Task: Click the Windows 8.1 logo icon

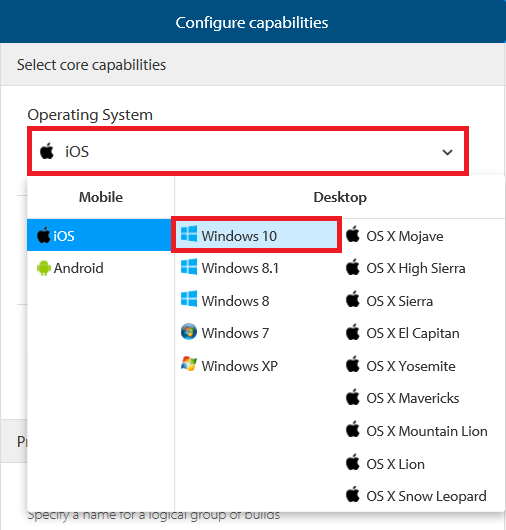Action: click(189, 267)
